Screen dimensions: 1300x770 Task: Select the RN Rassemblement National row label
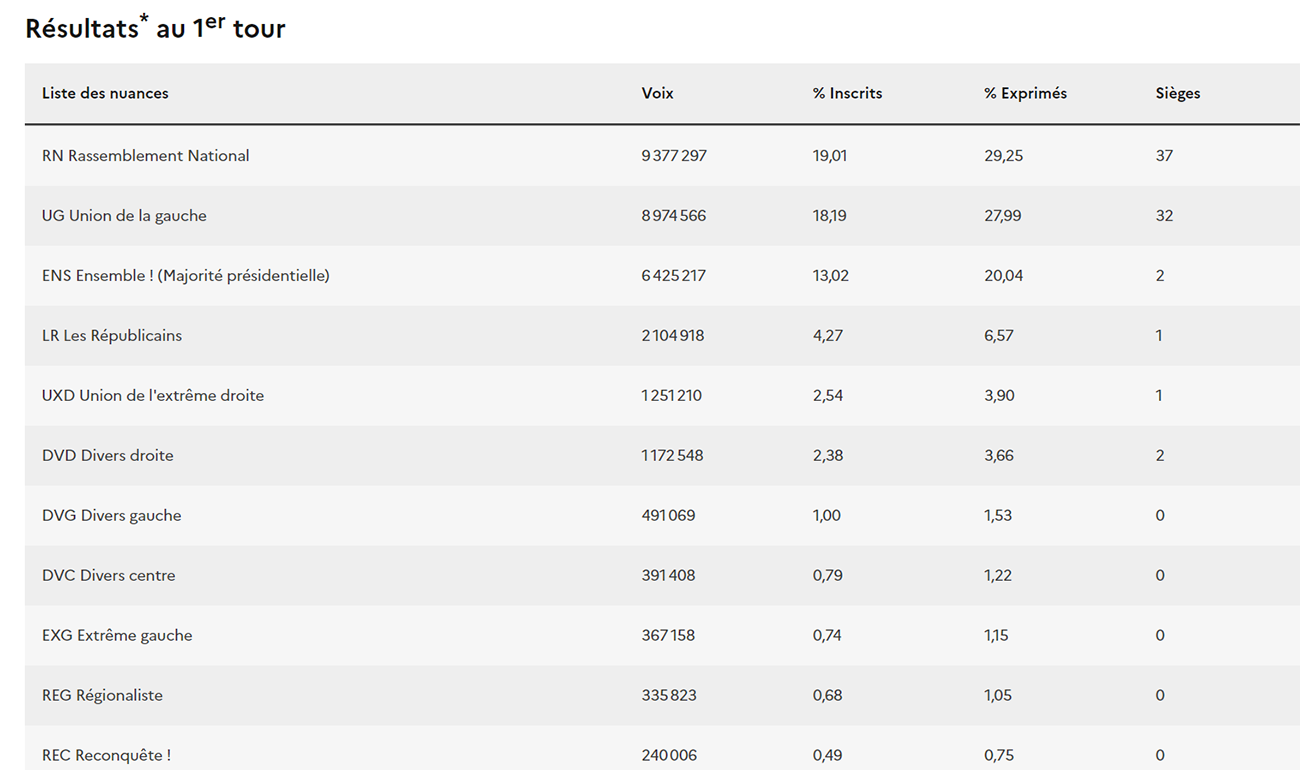point(146,155)
